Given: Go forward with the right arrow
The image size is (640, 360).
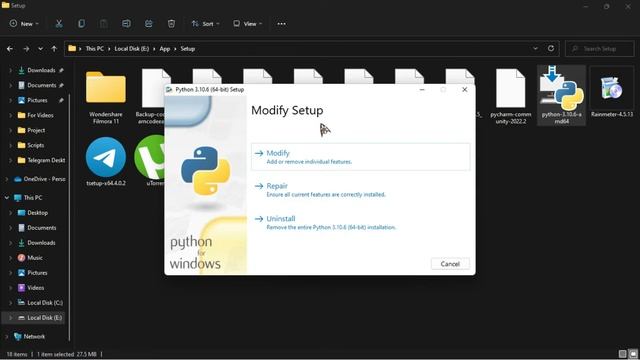Looking at the screenshot, I should 26,49.
